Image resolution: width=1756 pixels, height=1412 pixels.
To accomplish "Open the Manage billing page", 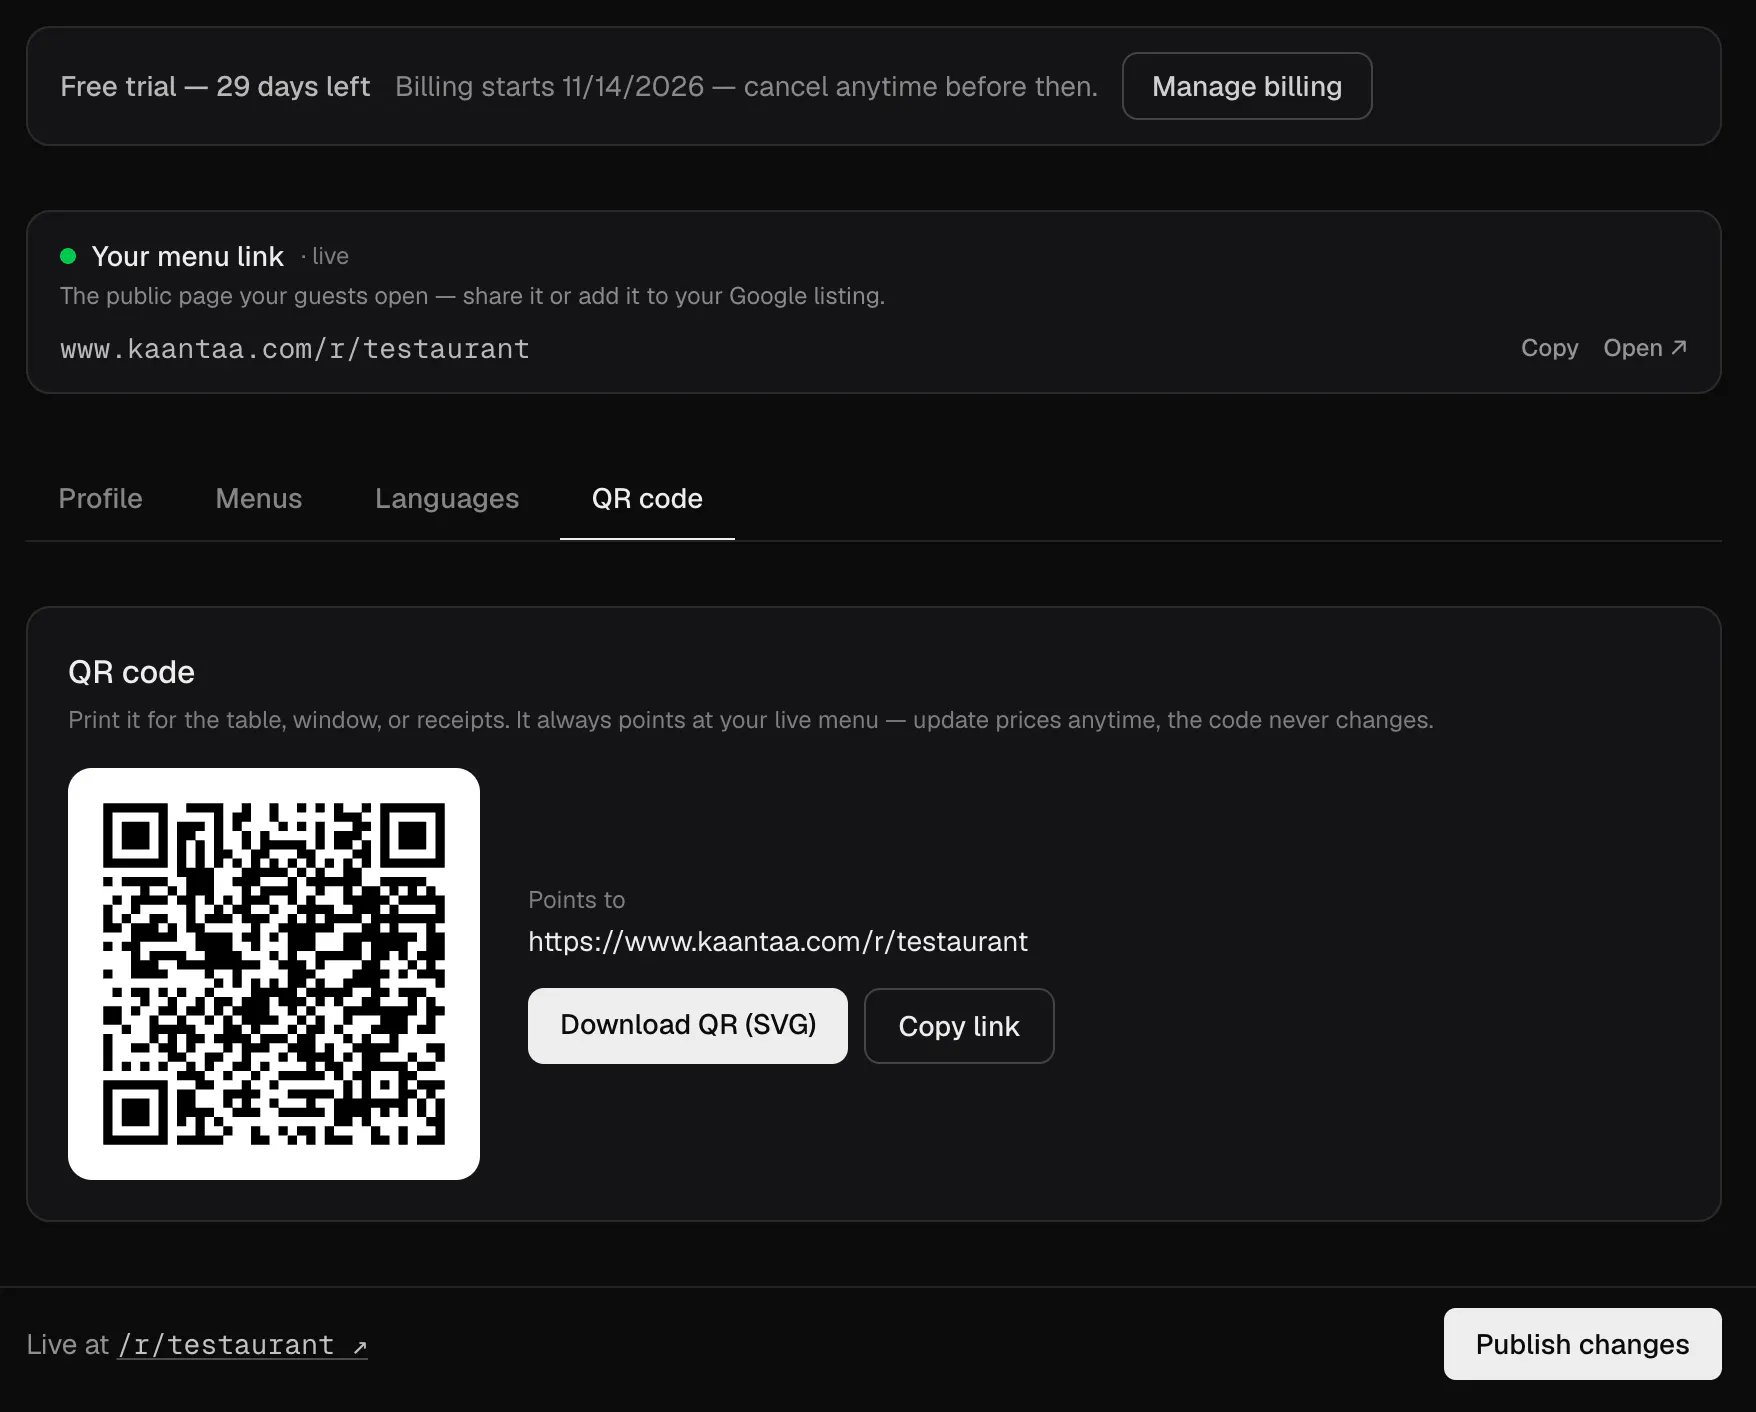I will click(x=1246, y=86).
